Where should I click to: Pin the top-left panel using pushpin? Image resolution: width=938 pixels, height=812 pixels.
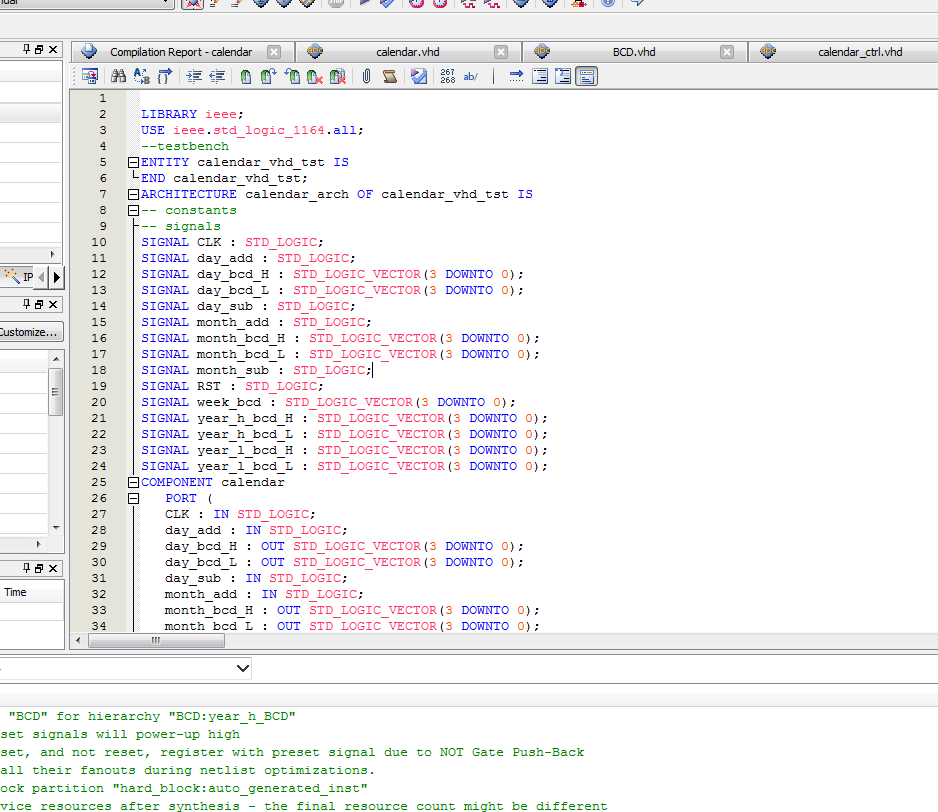[x=25, y=49]
